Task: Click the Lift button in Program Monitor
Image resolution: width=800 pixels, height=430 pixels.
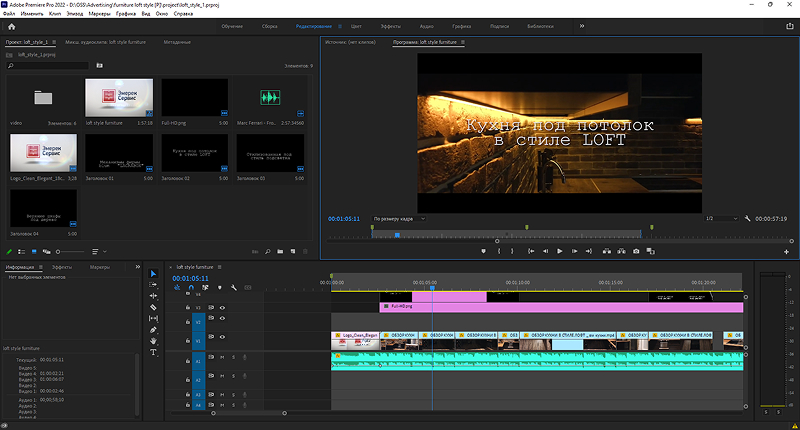Action: click(x=606, y=251)
